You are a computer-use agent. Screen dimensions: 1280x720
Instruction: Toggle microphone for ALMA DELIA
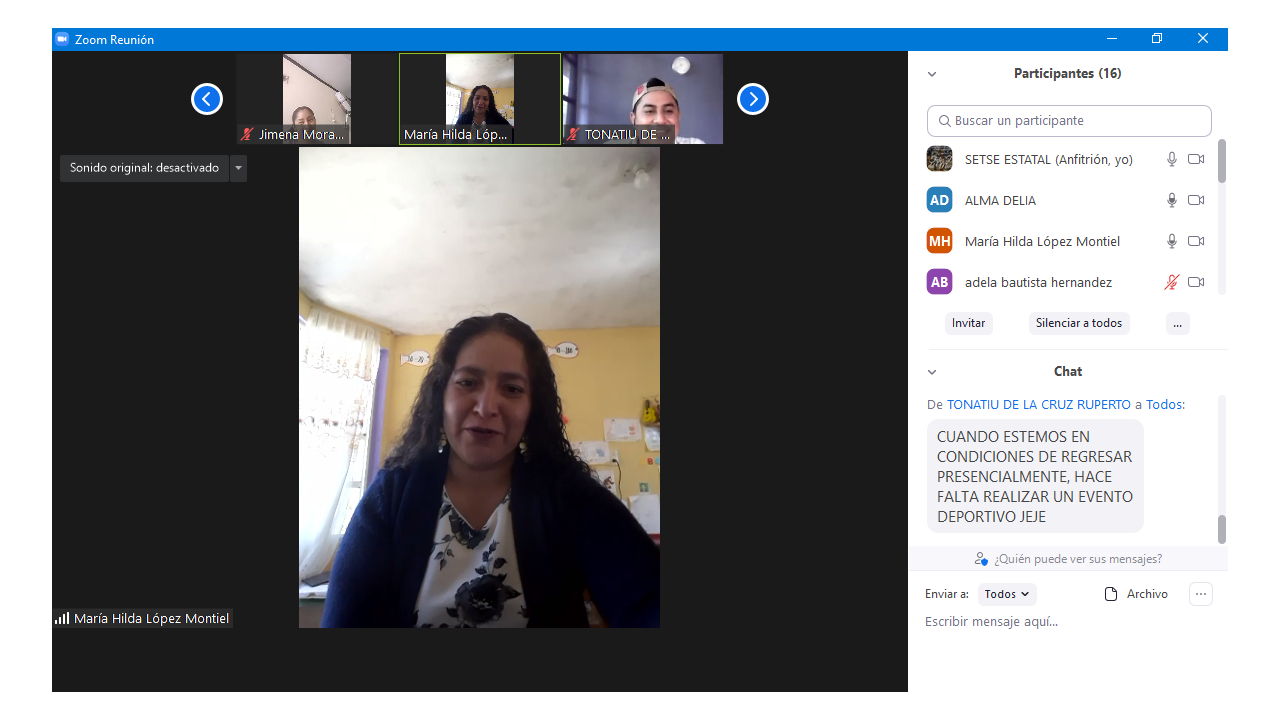pyautogui.click(x=1172, y=200)
